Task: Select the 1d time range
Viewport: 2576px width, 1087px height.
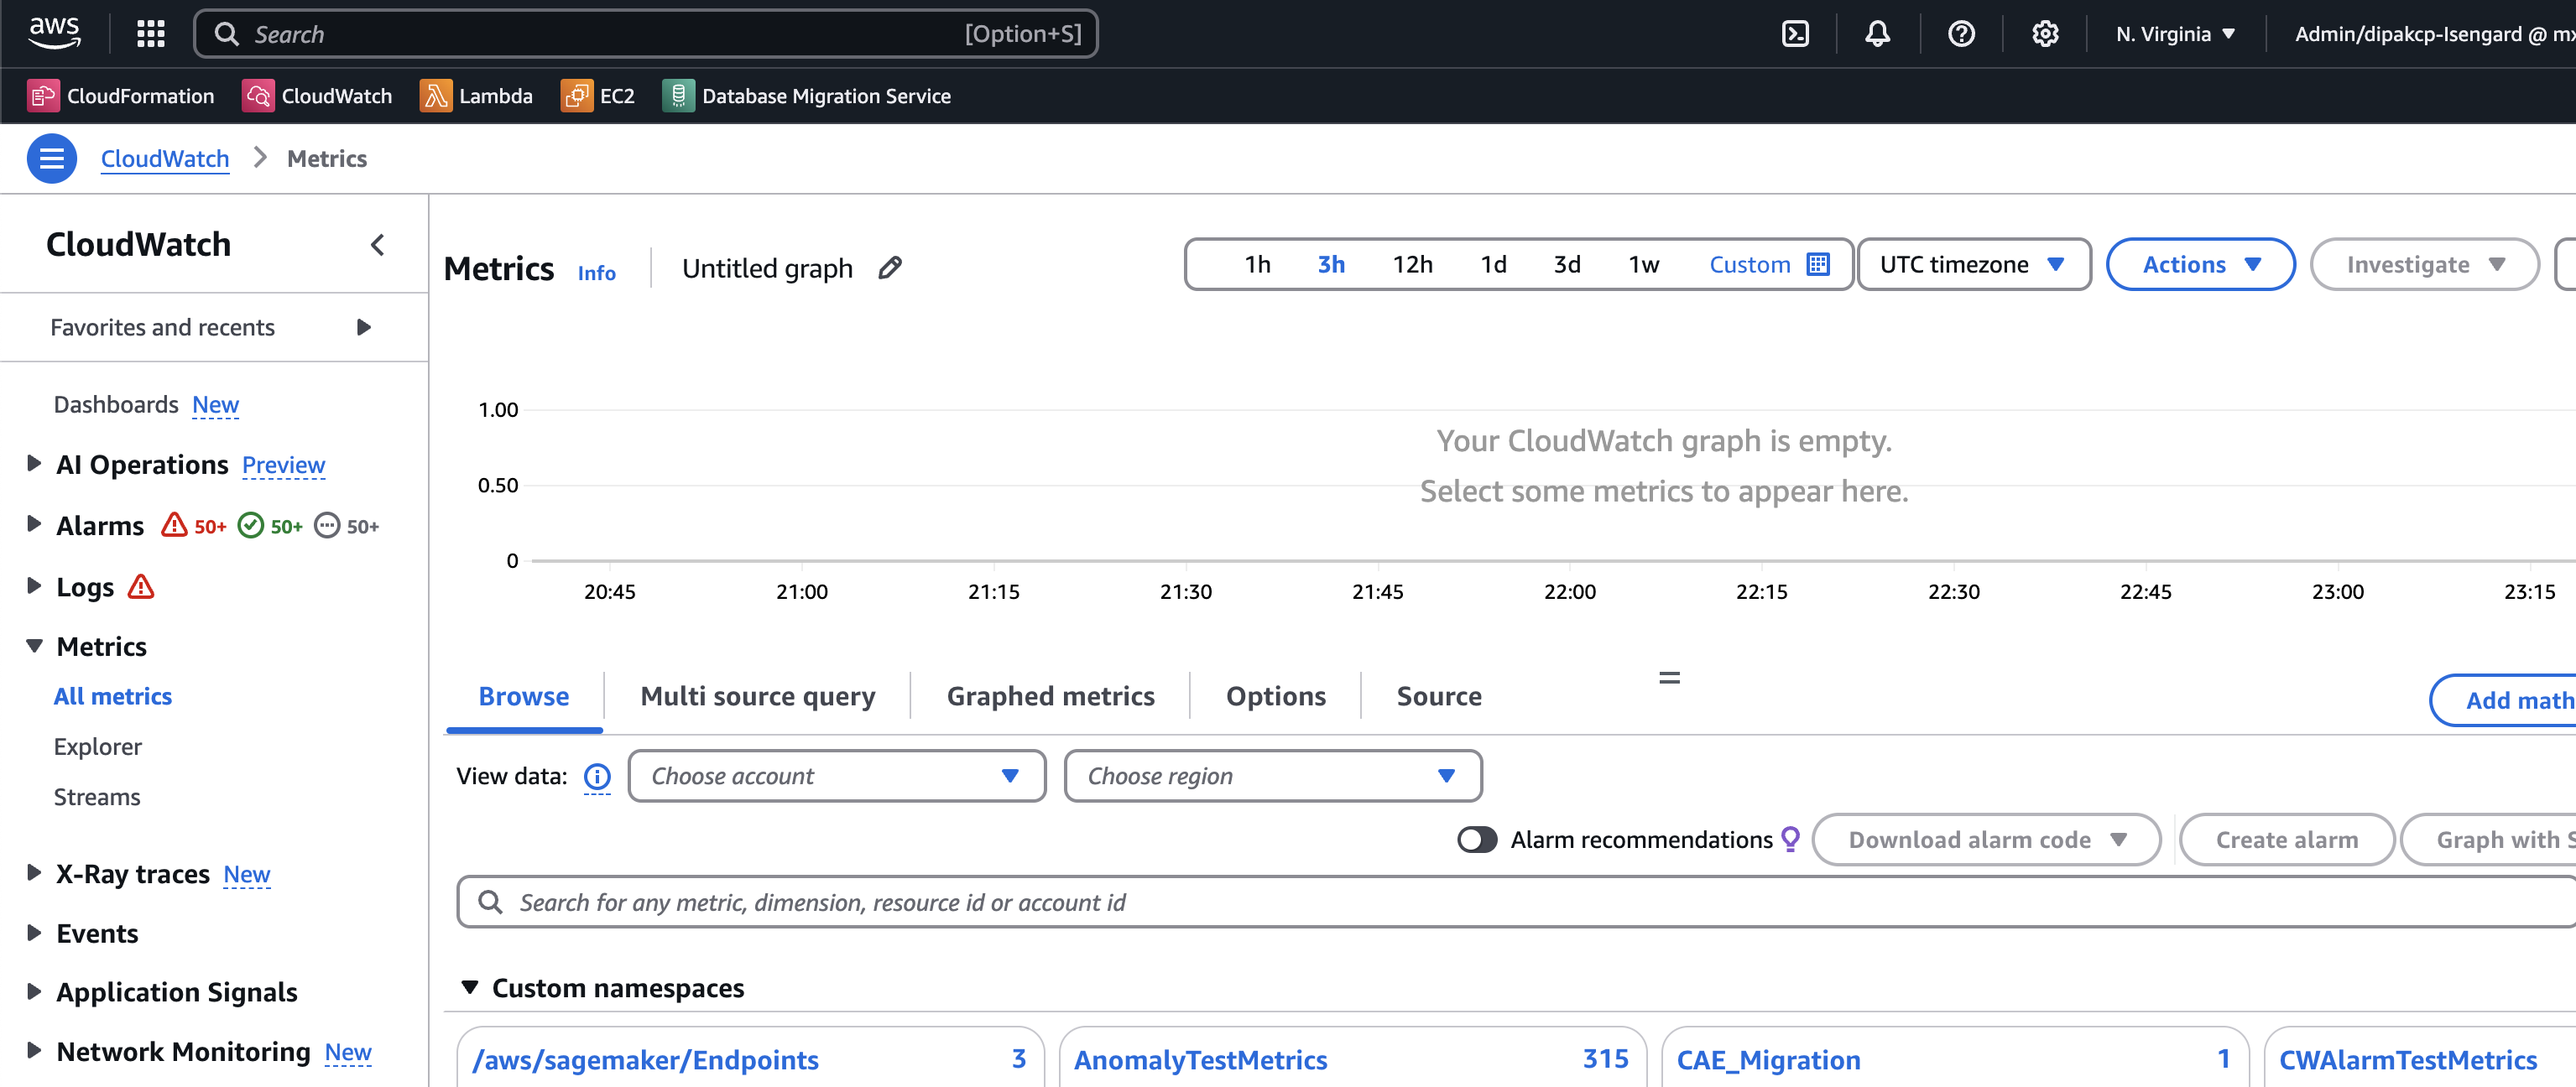Action: [x=1493, y=264]
